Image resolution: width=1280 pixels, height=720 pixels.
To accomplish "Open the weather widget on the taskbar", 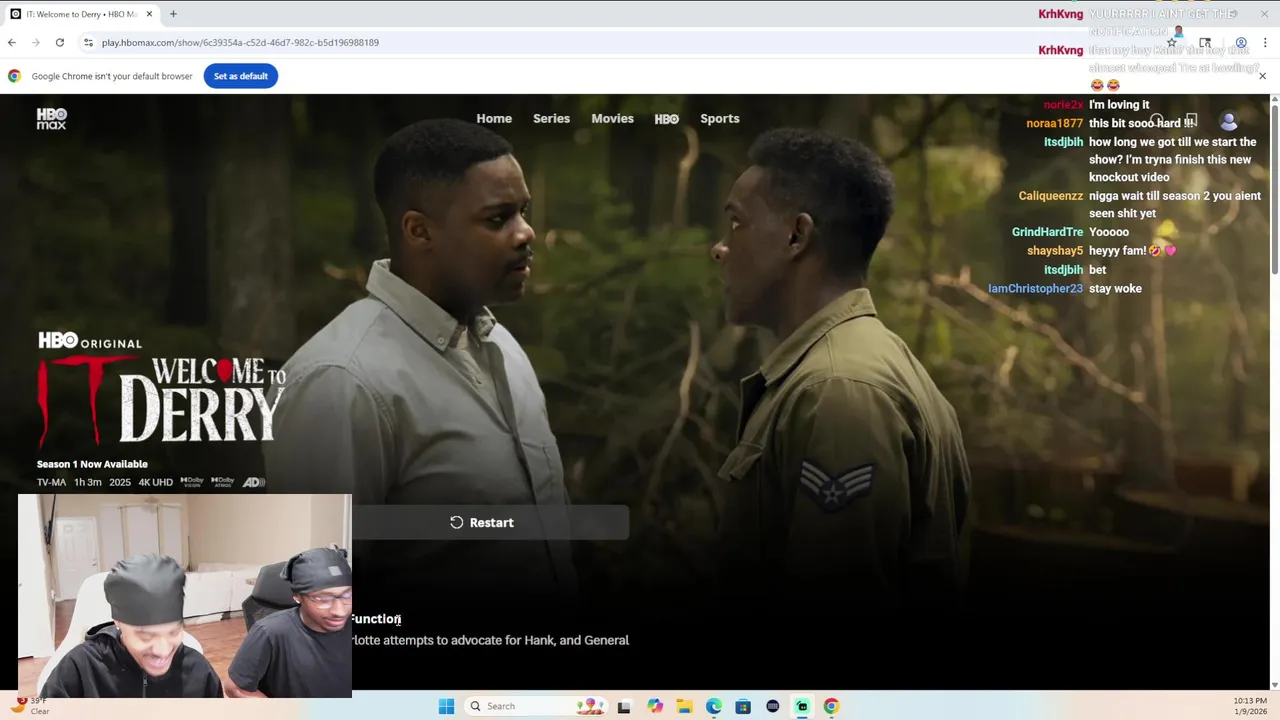I will [x=30, y=706].
